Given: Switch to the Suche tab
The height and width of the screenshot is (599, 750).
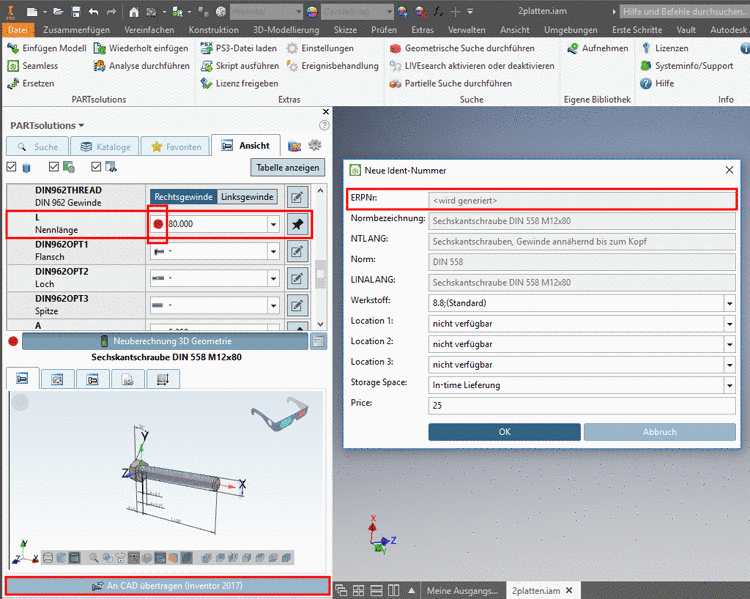Looking at the screenshot, I should [38, 146].
